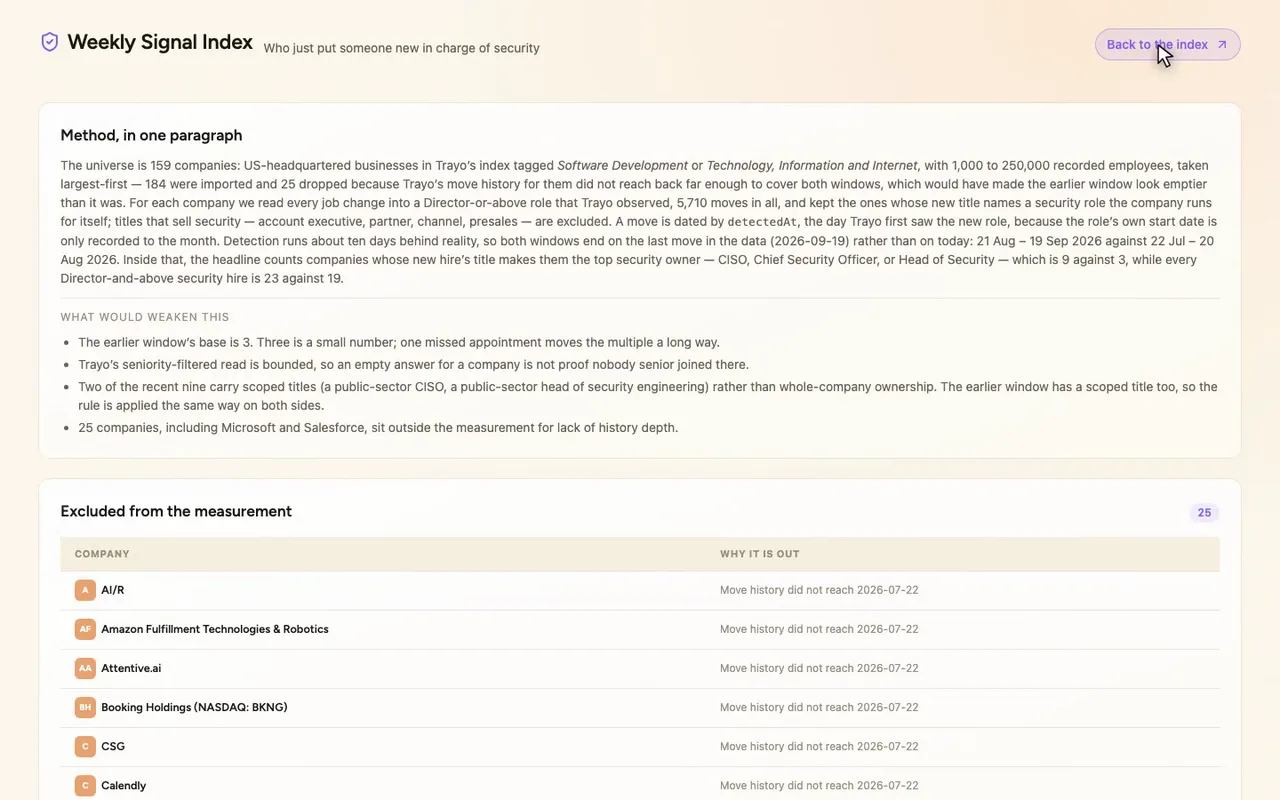This screenshot has width=1280, height=800.
Task: Select the CSG company name
Action: click(113, 746)
